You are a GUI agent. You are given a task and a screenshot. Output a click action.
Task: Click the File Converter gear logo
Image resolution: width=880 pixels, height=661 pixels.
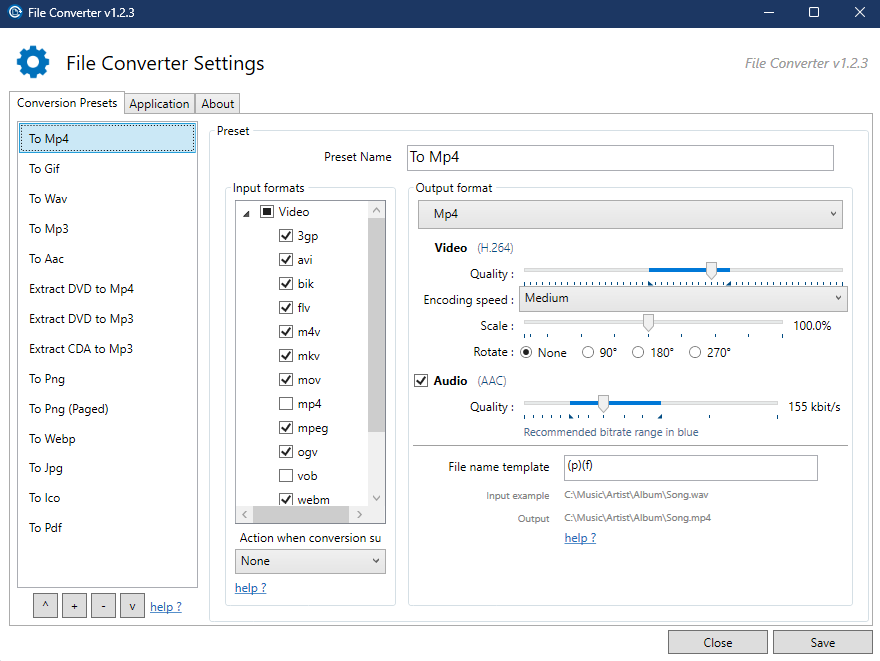pyautogui.click(x=32, y=62)
